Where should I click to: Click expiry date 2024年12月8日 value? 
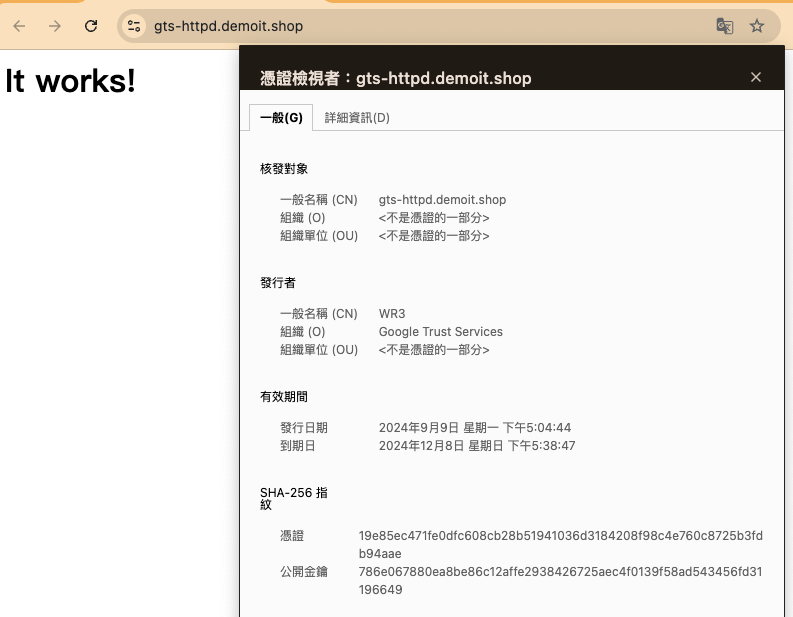click(477, 446)
